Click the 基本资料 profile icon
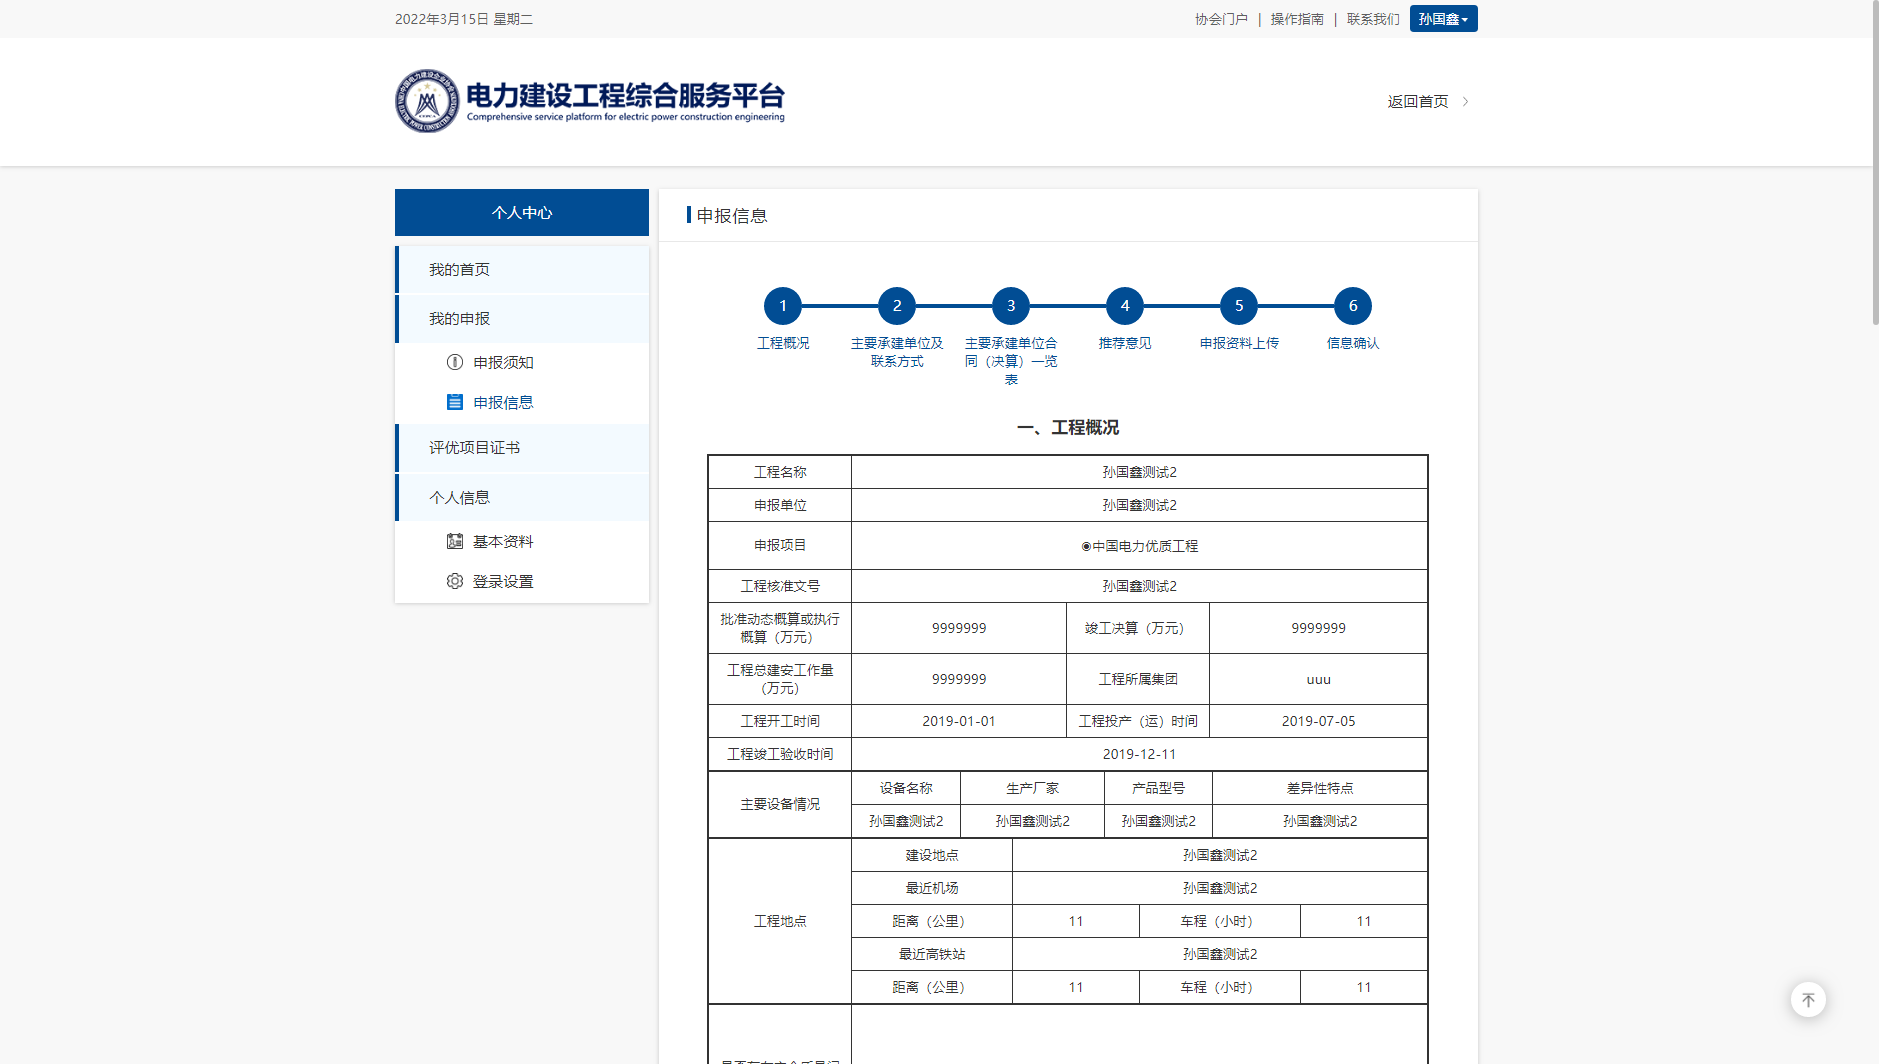 pos(455,541)
